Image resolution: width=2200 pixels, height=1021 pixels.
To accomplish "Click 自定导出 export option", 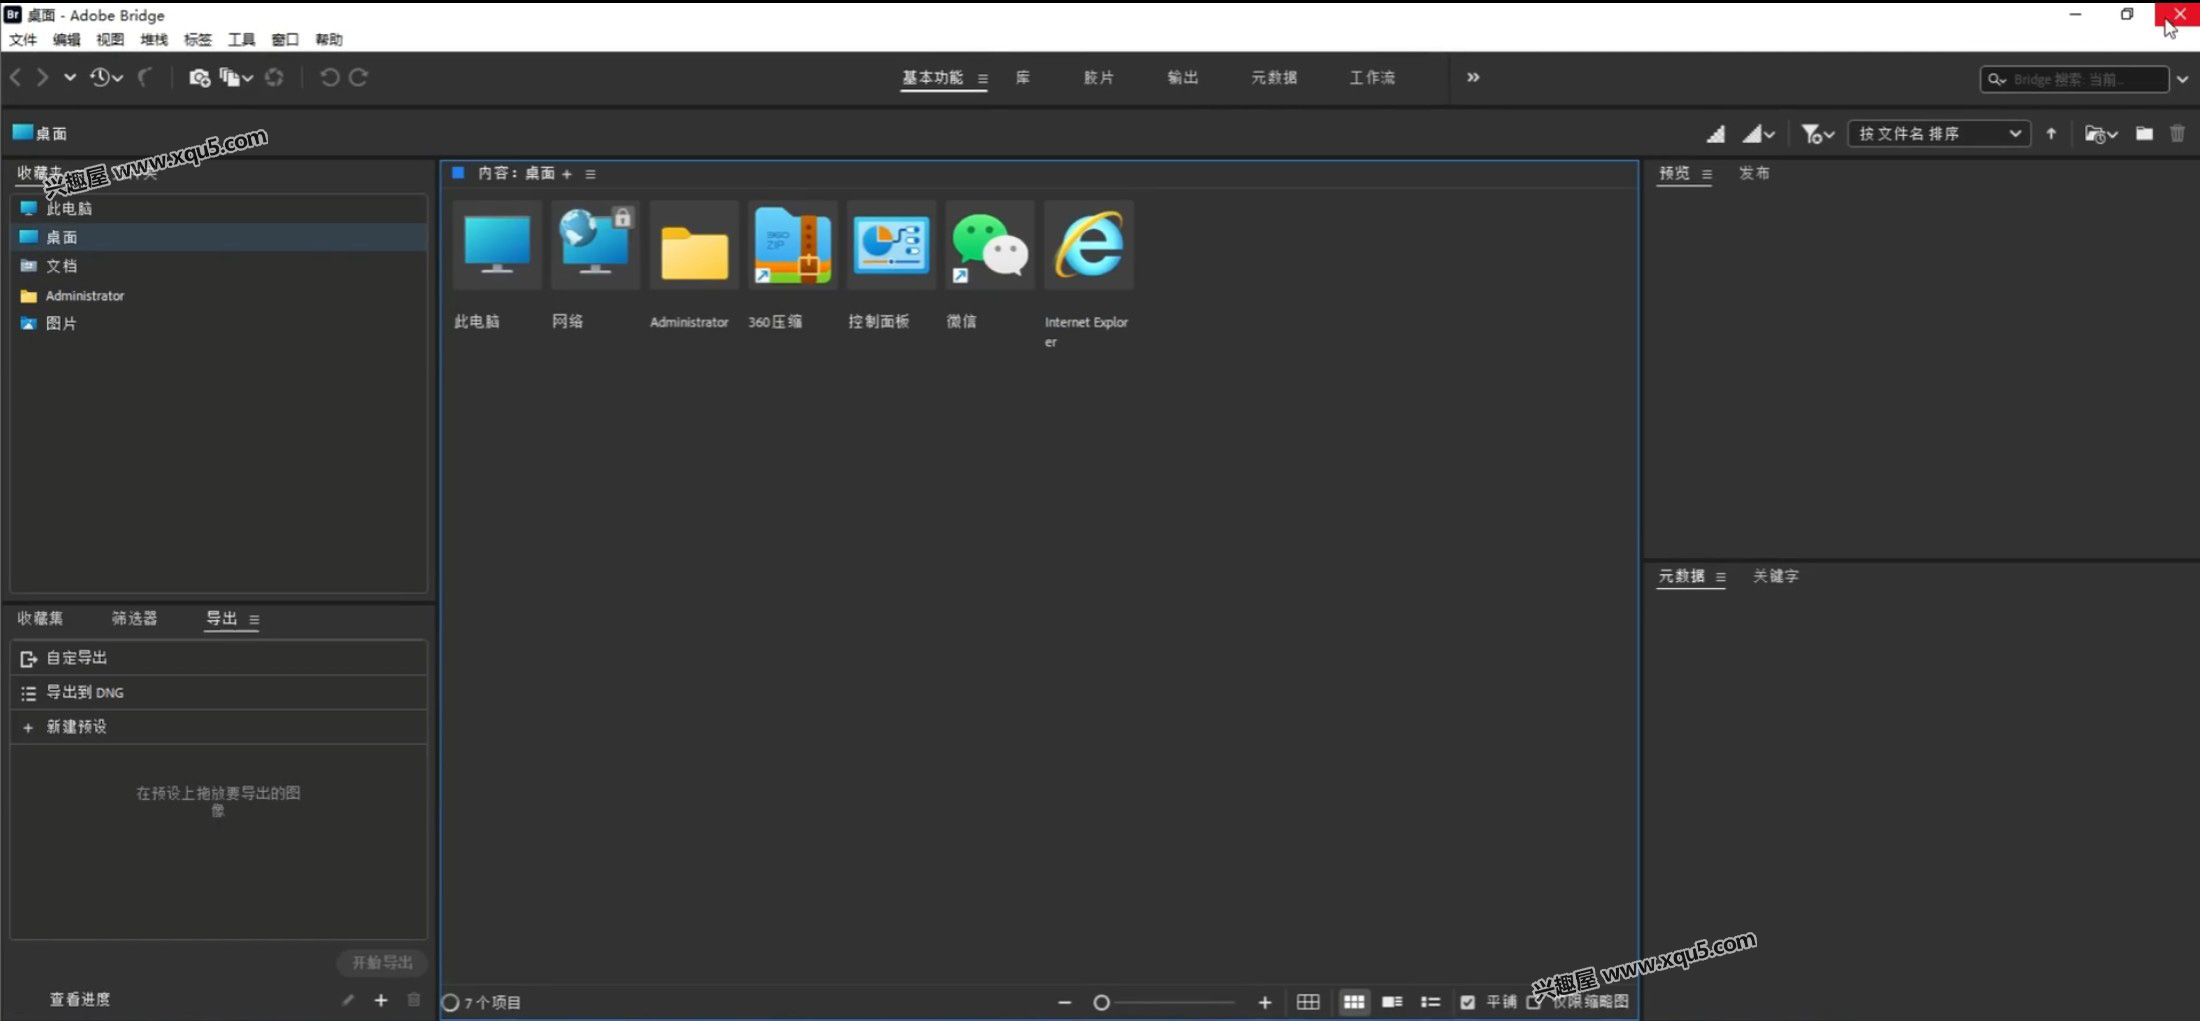I will point(219,658).
